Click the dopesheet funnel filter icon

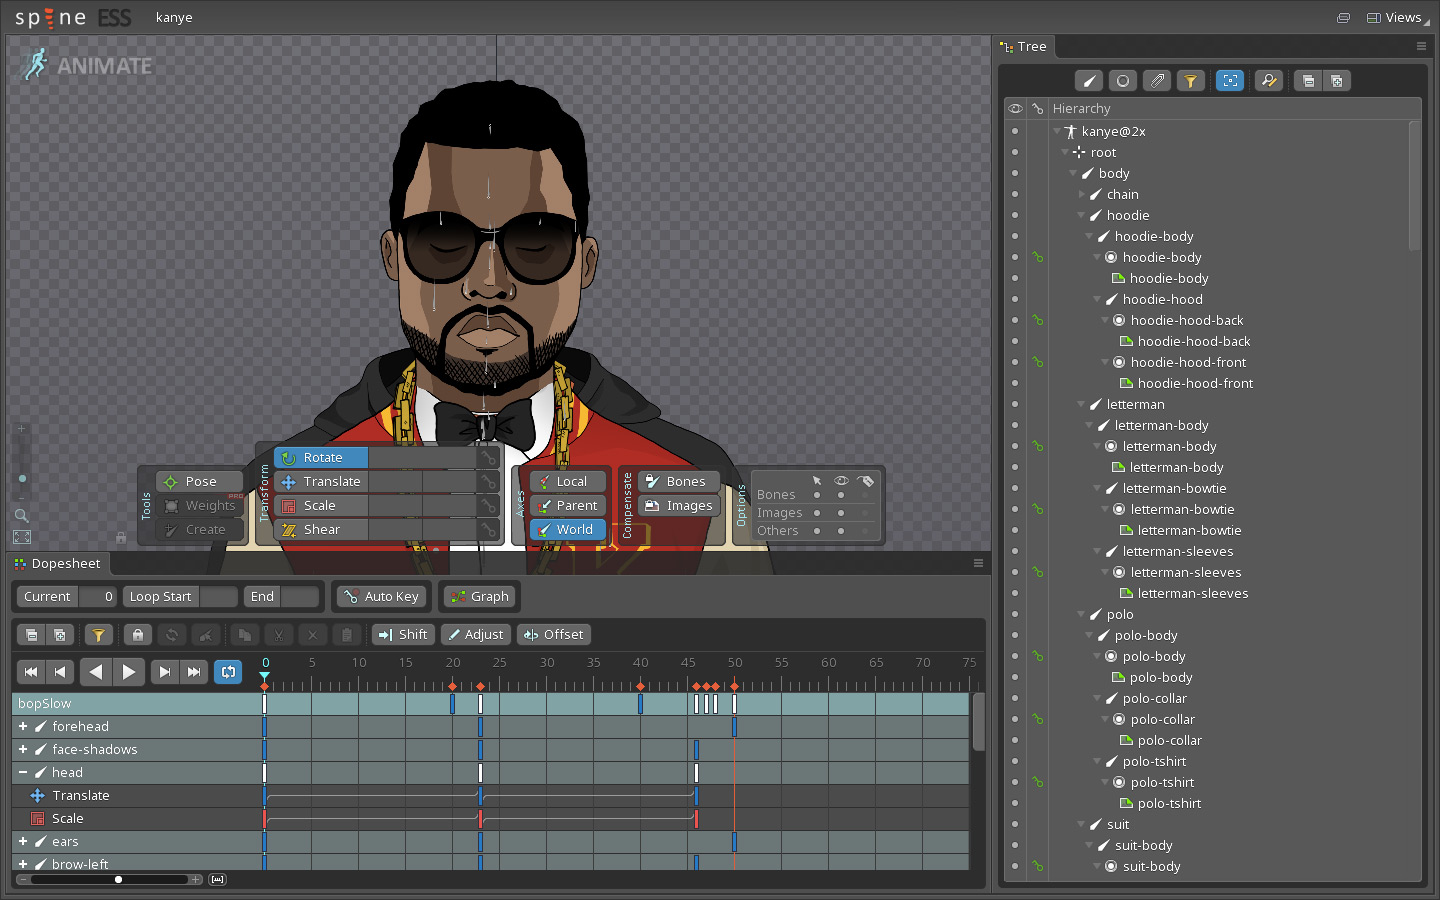[98, 635]
